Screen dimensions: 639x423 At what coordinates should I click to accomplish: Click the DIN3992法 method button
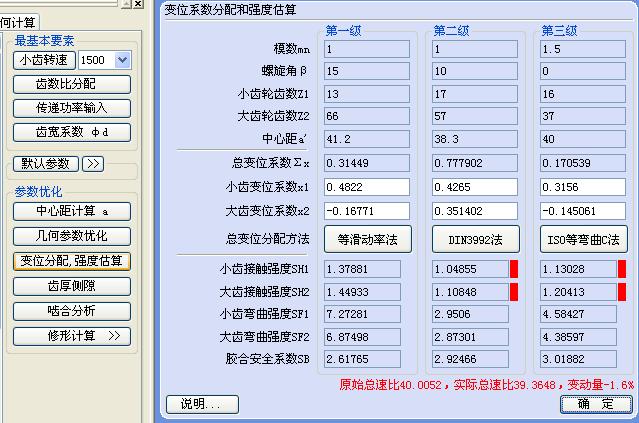(476, 239)
